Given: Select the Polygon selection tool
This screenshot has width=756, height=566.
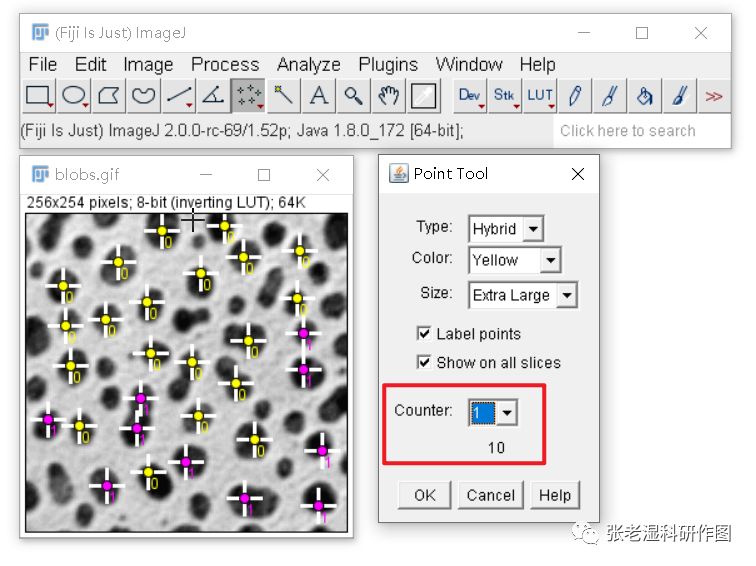Looking at the screenshot, I should pos(109,96).
